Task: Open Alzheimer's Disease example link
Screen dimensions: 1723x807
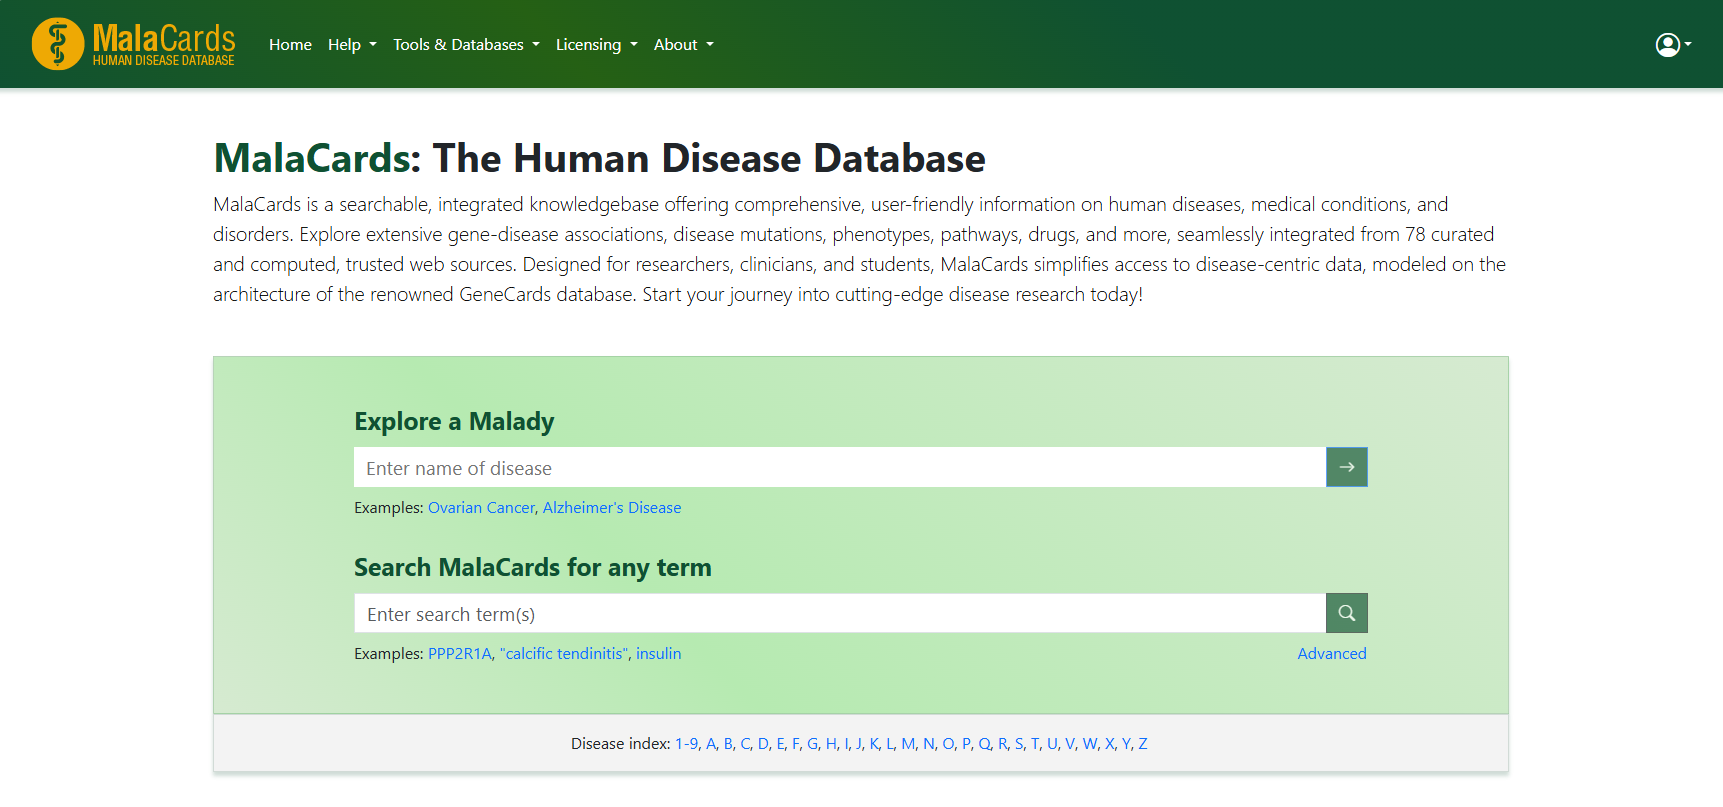Action: [612, 507]
